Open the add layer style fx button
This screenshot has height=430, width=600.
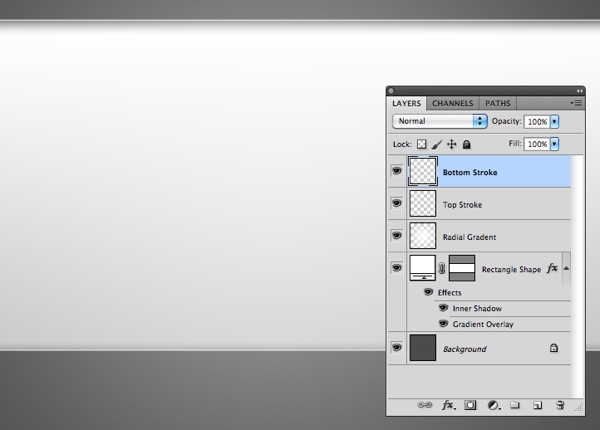[448, 405]
